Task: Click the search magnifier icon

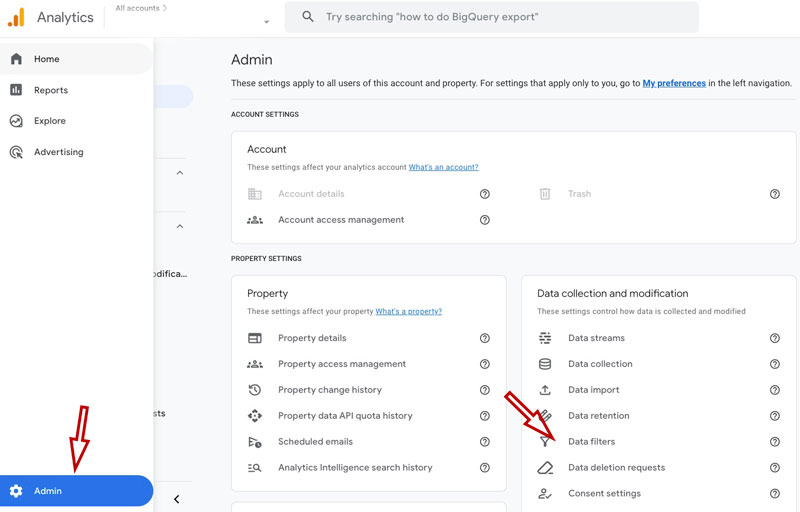Action: (x=308, y=16)
